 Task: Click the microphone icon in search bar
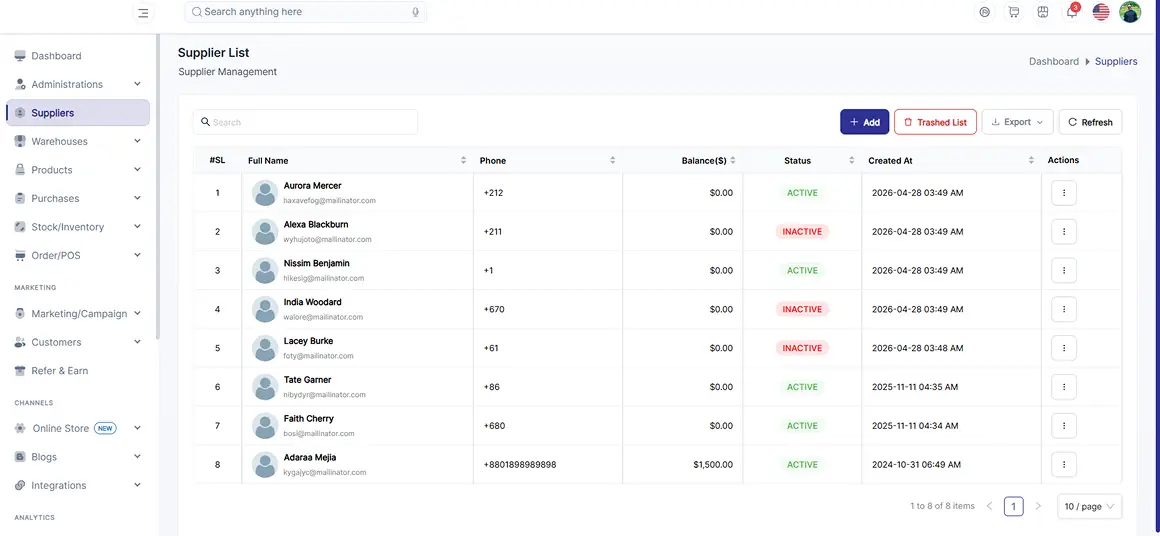tap(416, 12)
